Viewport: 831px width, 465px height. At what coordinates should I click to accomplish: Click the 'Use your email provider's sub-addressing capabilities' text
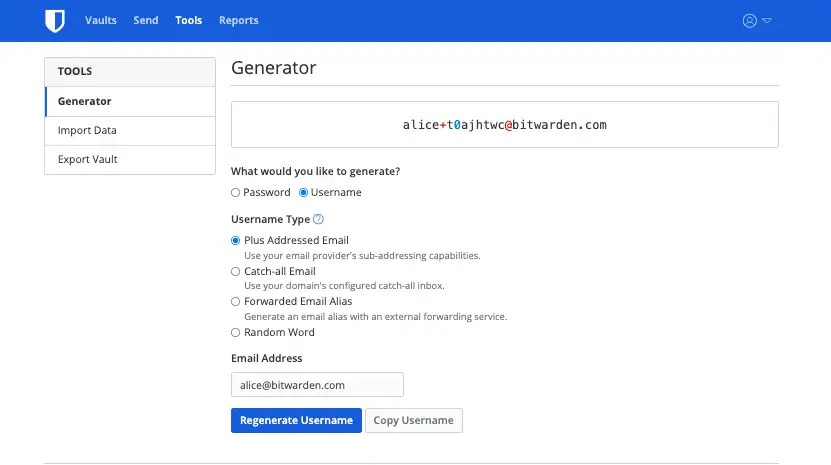point(362,256)
